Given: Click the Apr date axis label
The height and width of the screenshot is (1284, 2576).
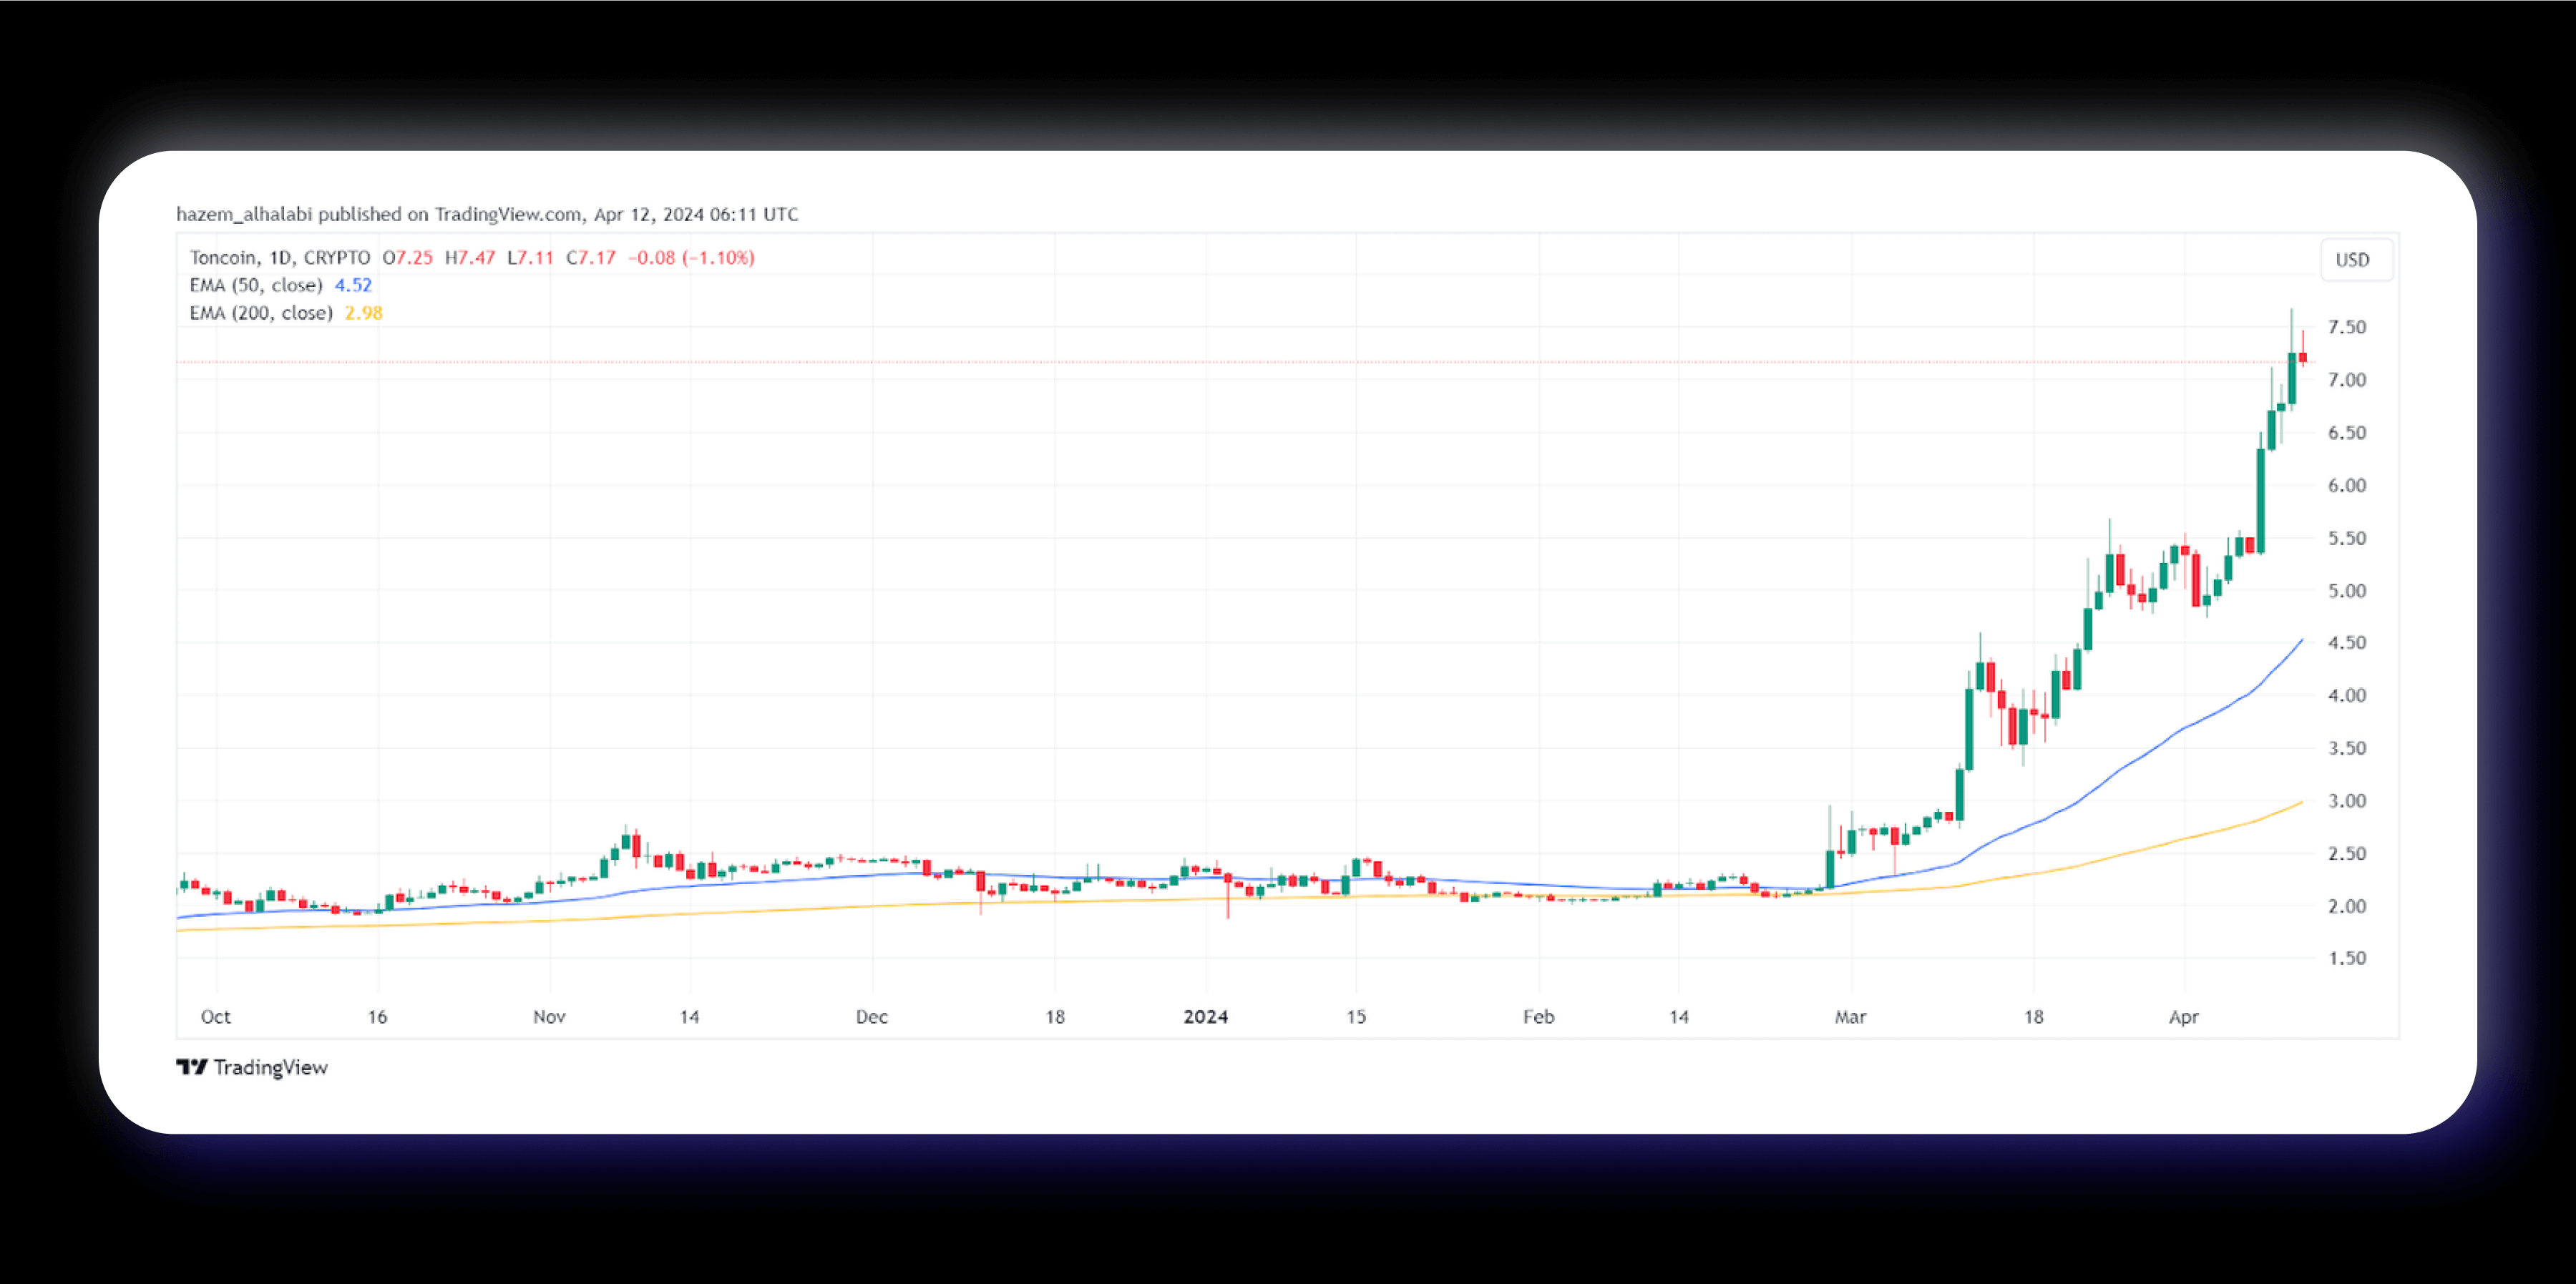Looking at the screenshot, I should point(2184,1017).
